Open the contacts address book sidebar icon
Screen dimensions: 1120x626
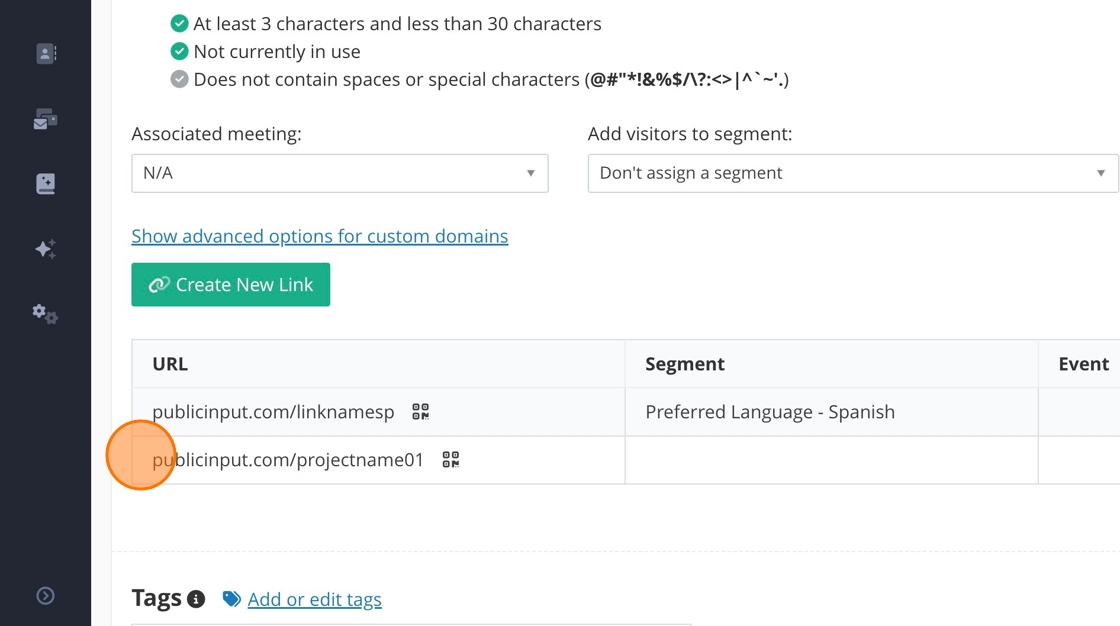tap(46, 54)
